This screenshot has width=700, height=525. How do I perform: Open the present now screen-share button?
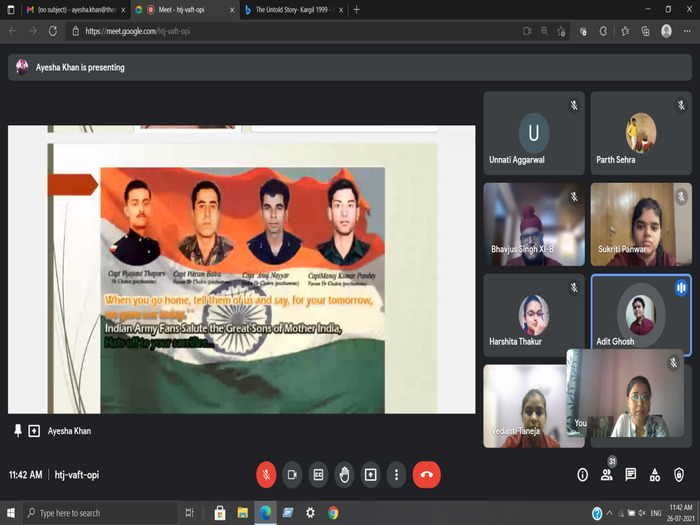[371, 475]
